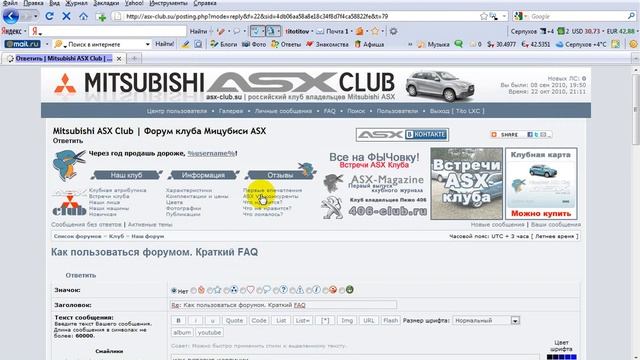Click the Наш клуб navigation button

pos(127,175)
